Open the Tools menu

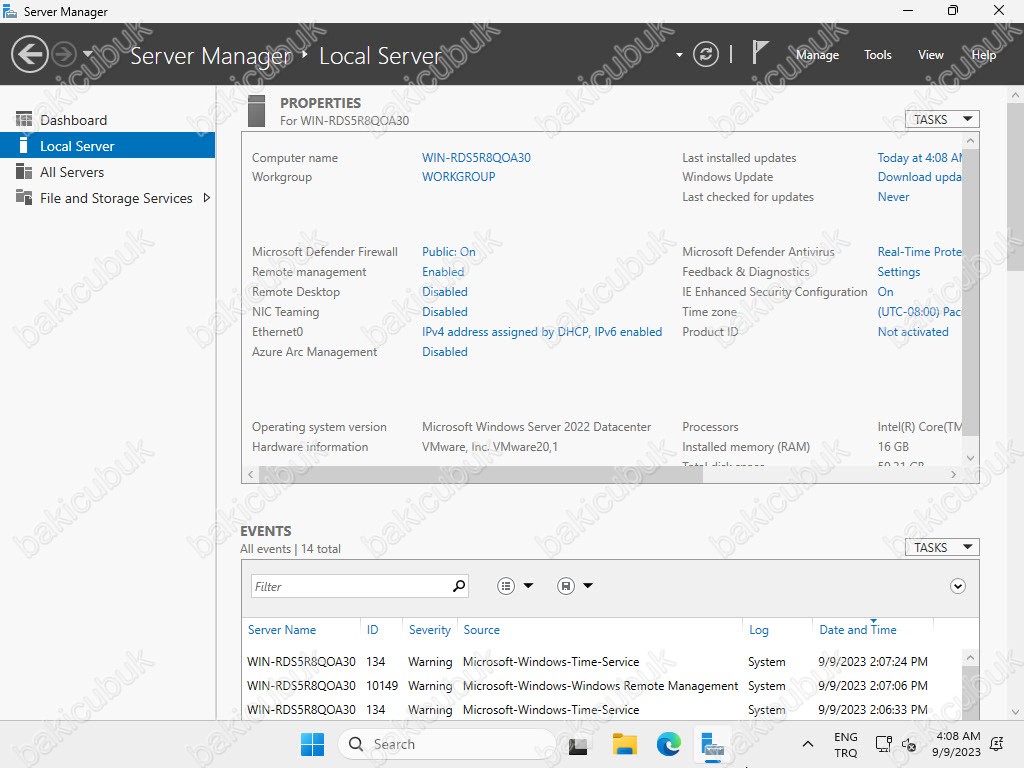[877, 55]
